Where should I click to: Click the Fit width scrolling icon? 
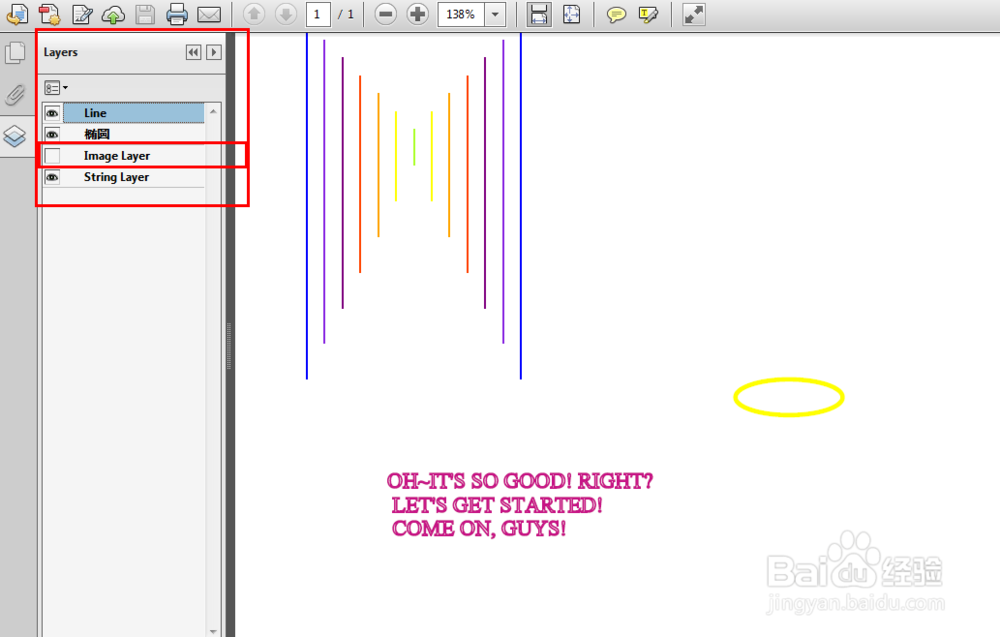pyautogui.click(x=539, y=14)
